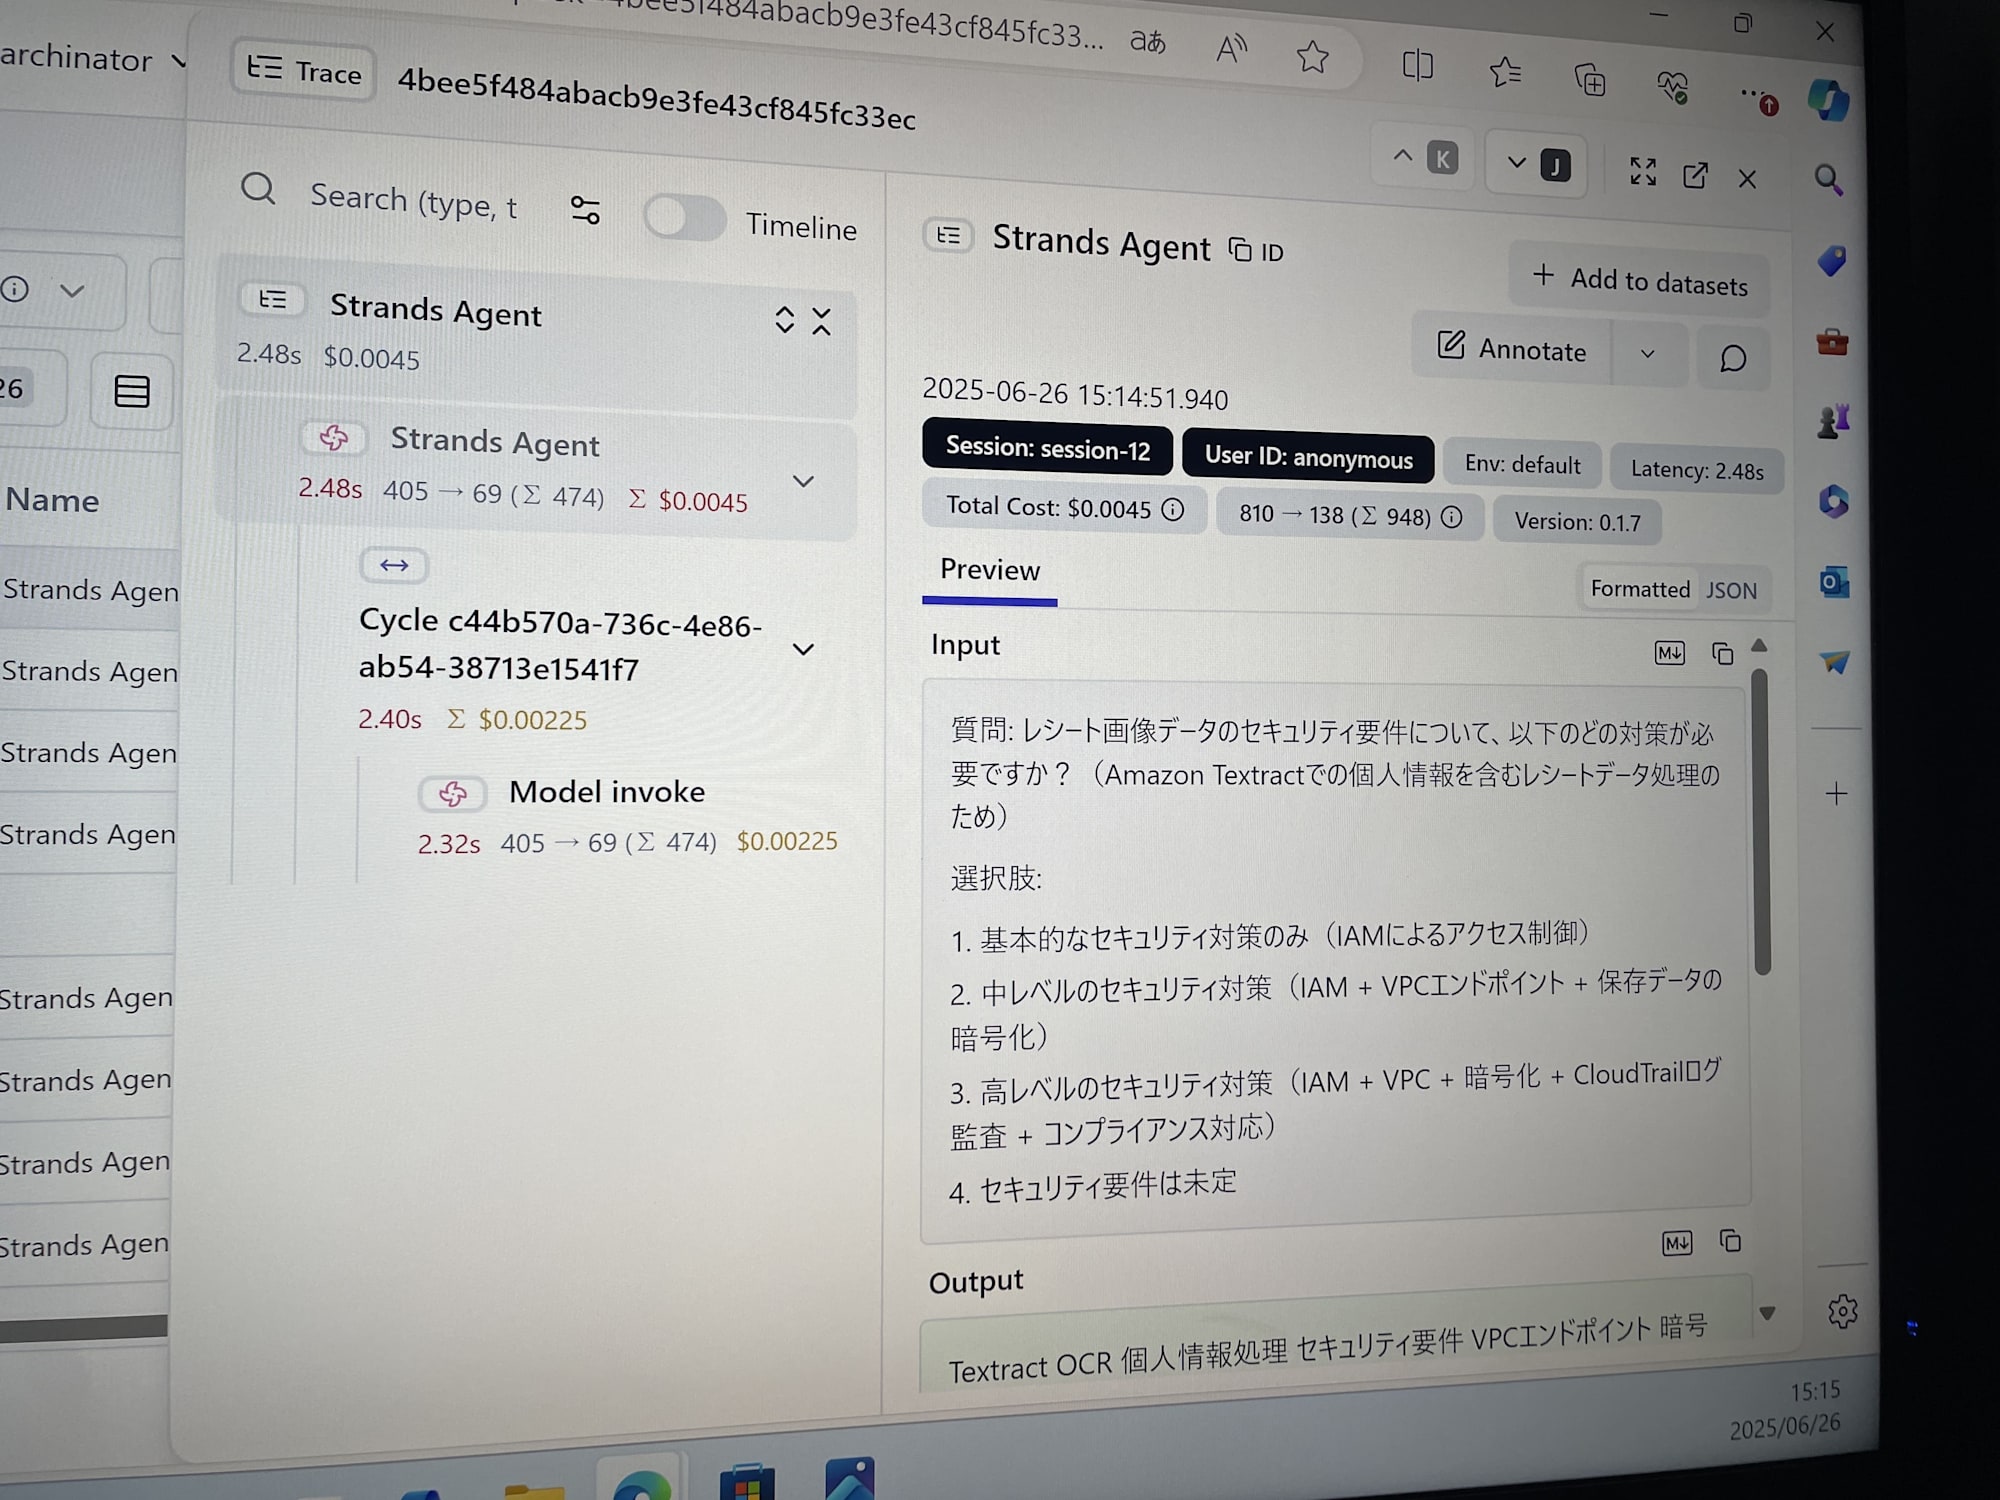Open the comments speech bubble icon

click(x=1733, y=358)
